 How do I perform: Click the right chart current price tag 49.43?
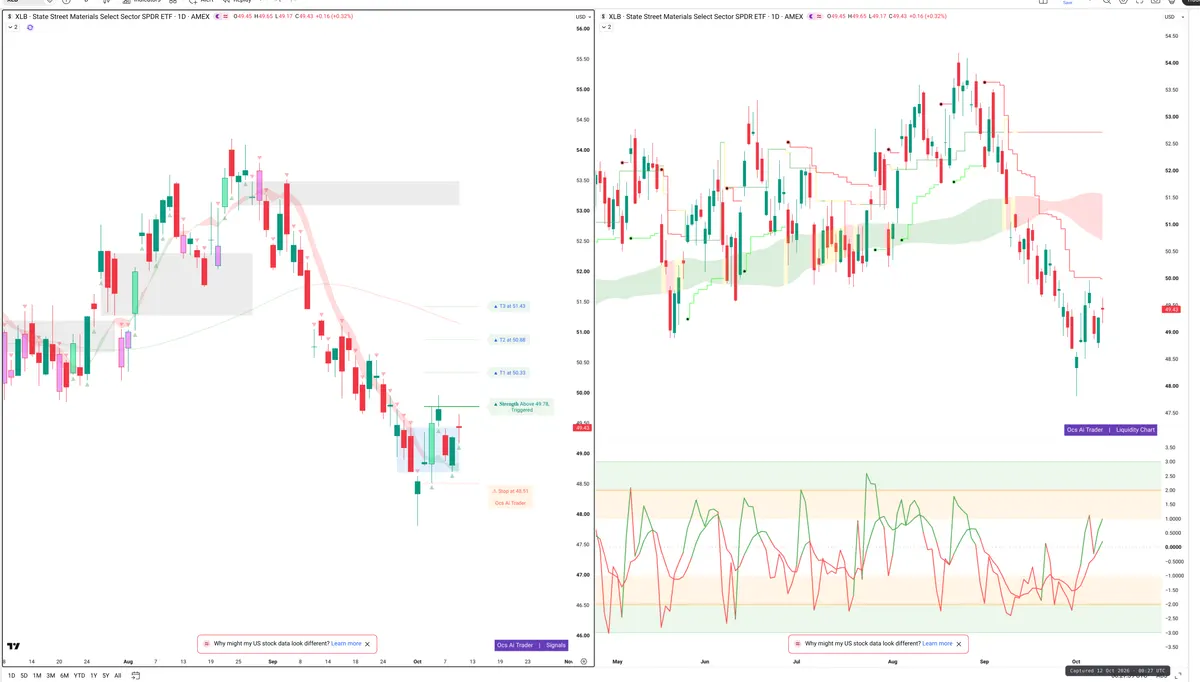click(x=1172, y=309)
